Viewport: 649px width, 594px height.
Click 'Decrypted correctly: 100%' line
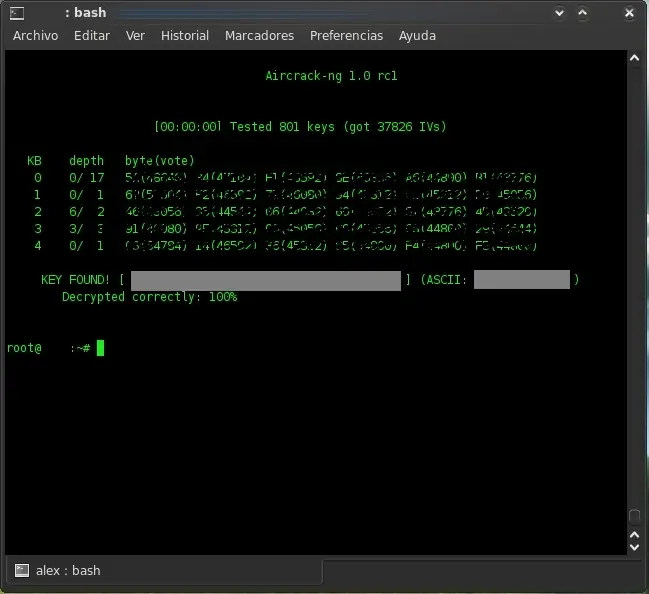click(149, 297)
